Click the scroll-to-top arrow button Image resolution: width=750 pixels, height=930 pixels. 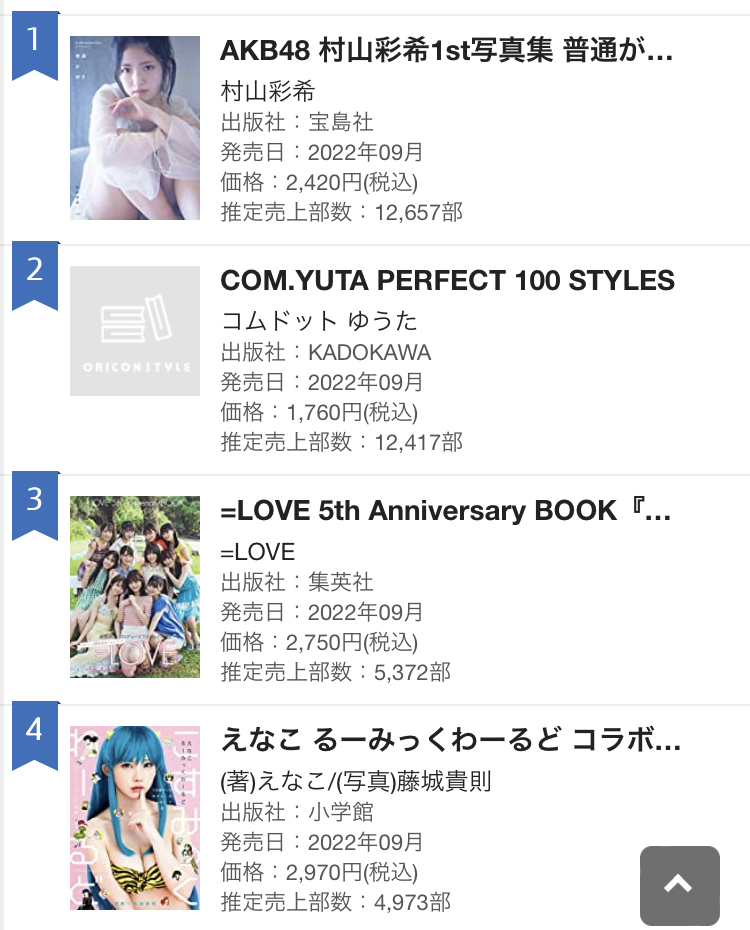[x=679, y=885]
